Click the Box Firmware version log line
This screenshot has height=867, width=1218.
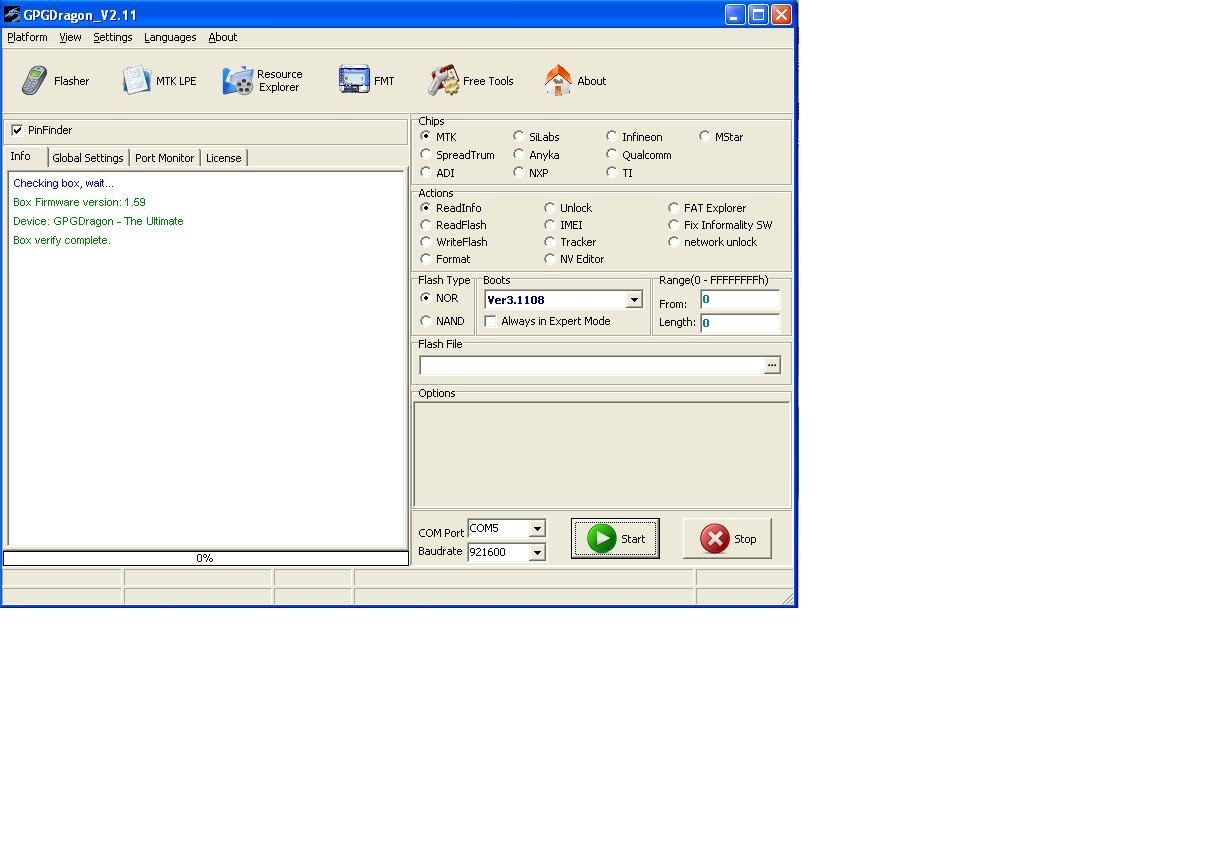click(79, 202)
